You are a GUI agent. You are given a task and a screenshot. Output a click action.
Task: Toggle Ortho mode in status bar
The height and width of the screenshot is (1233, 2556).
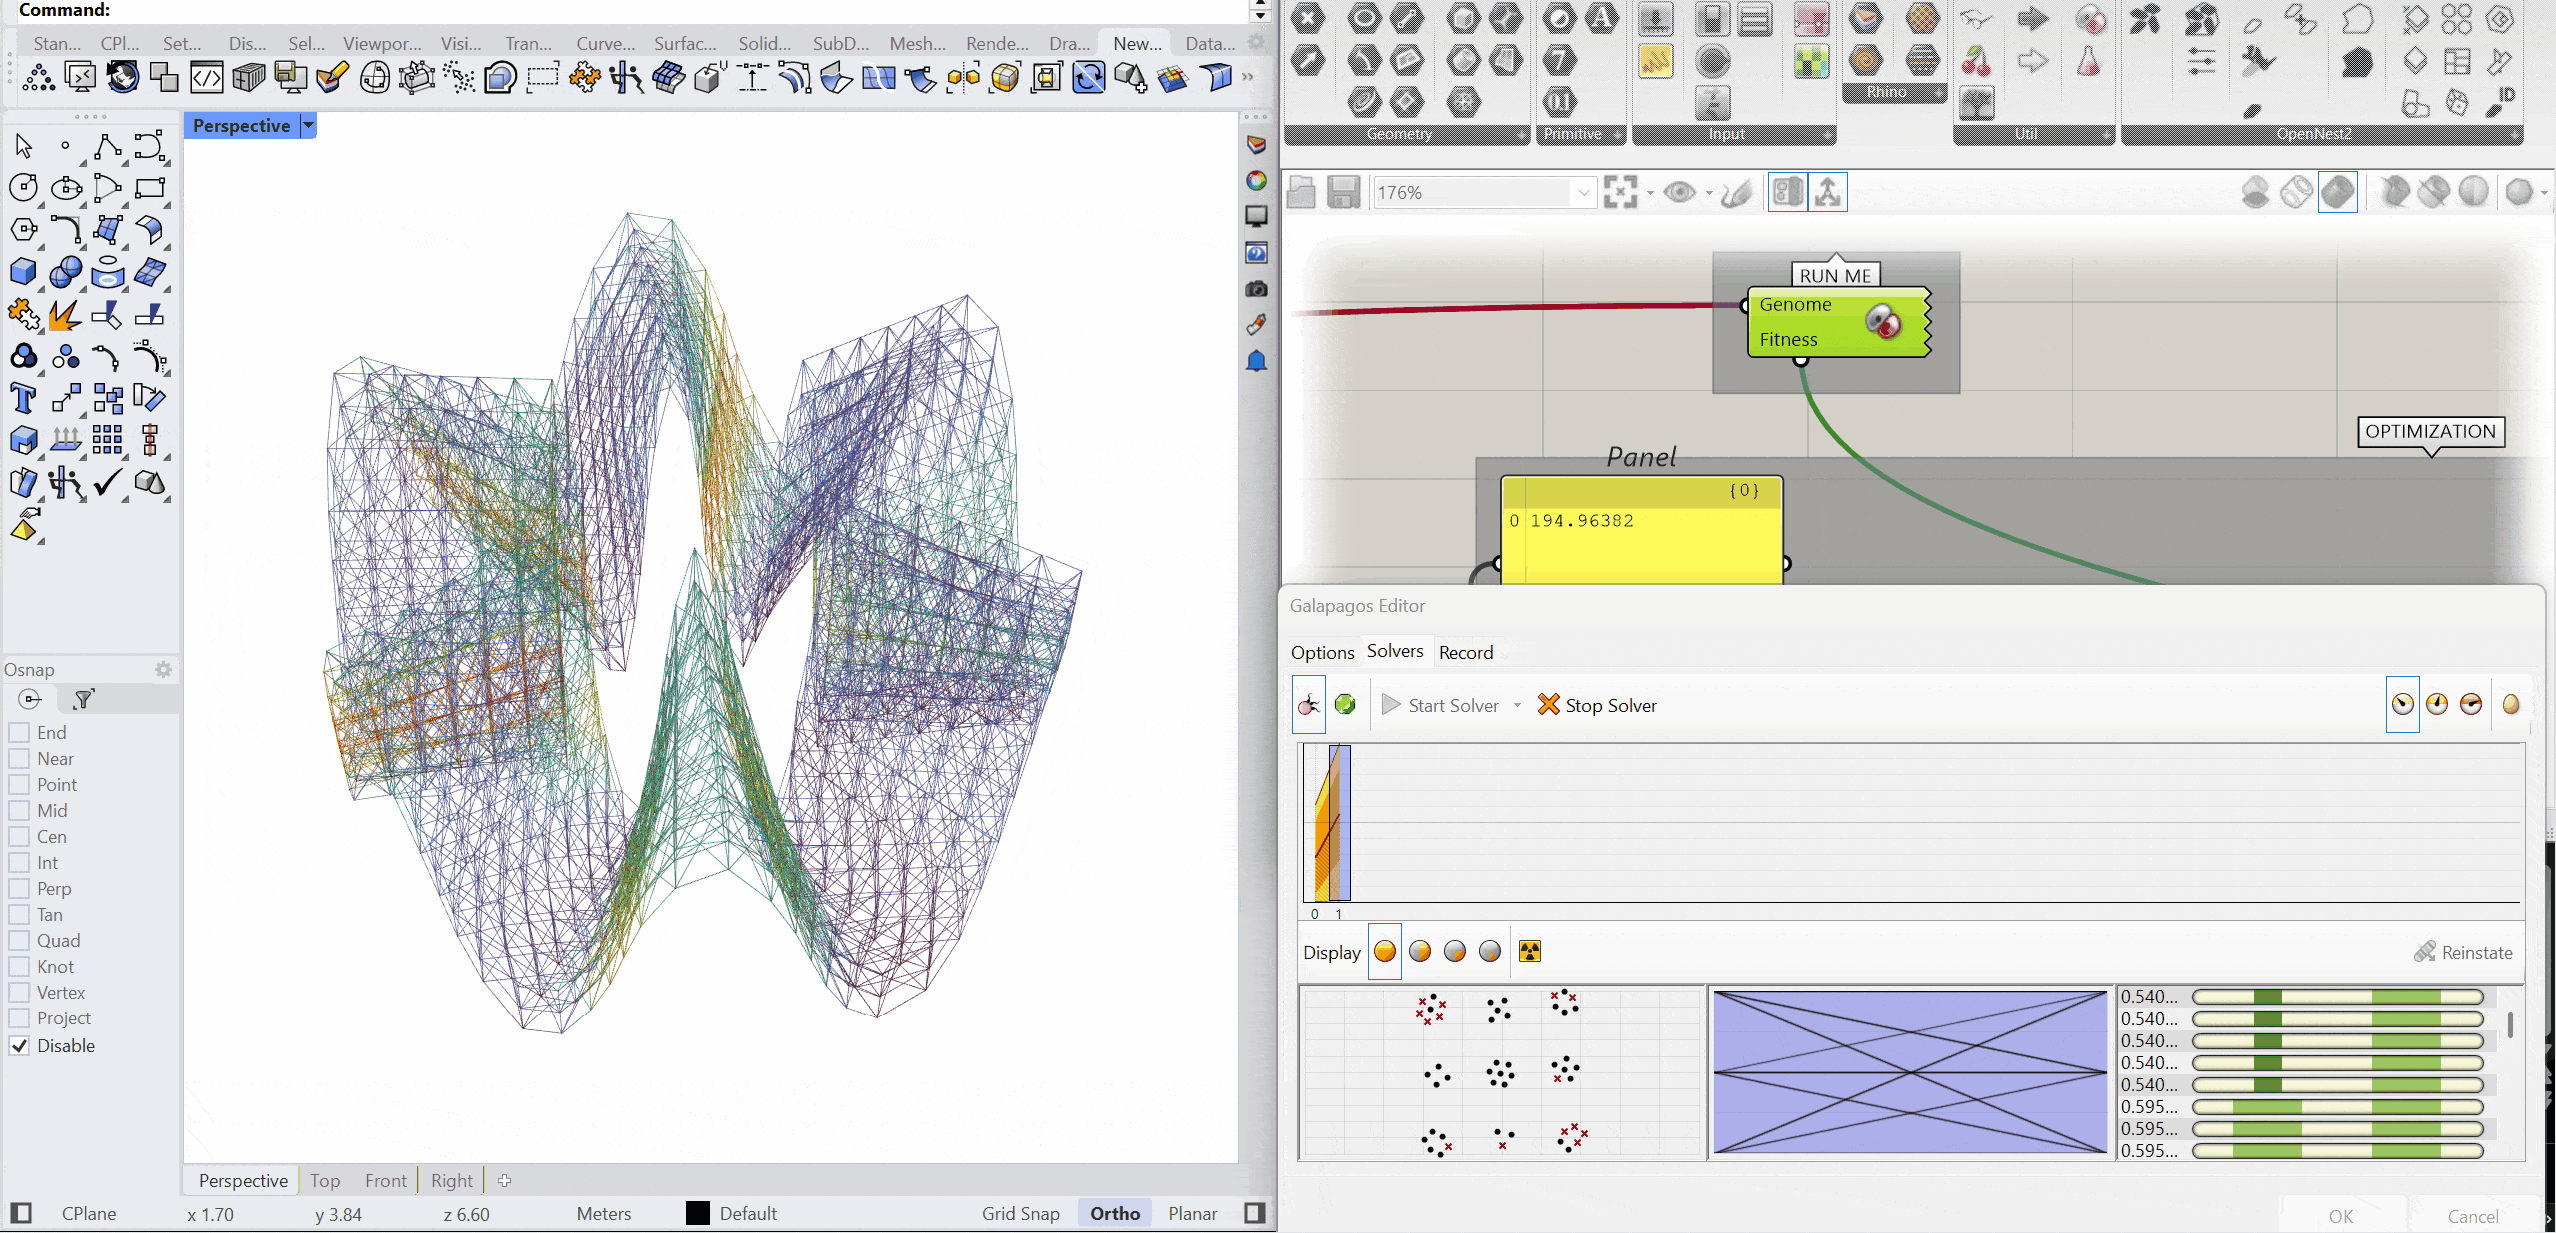[x=1114, y=1213]
